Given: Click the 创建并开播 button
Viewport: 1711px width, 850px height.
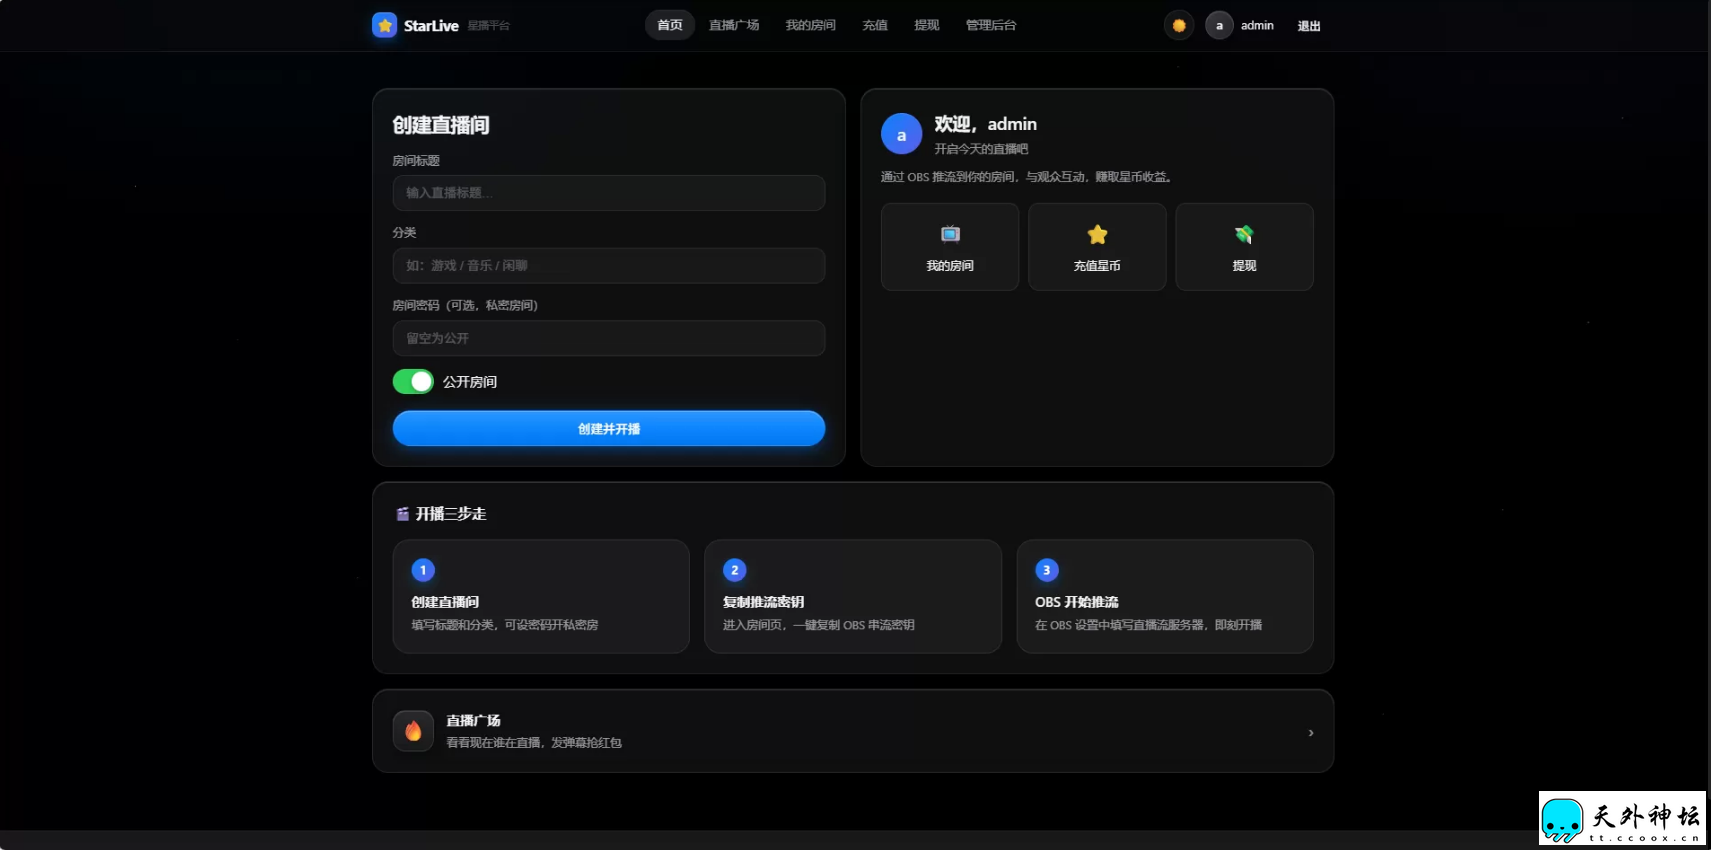Looking at the screenshot, I should pyautogui.click(x=609, y=428).
